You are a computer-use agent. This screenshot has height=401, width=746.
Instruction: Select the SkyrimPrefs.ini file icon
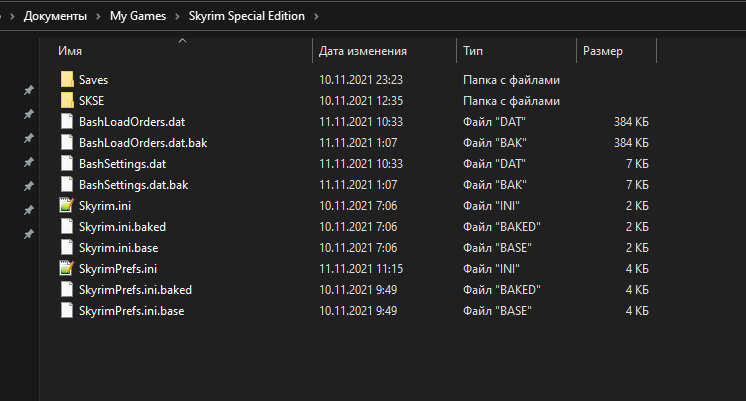coord(67,268)
